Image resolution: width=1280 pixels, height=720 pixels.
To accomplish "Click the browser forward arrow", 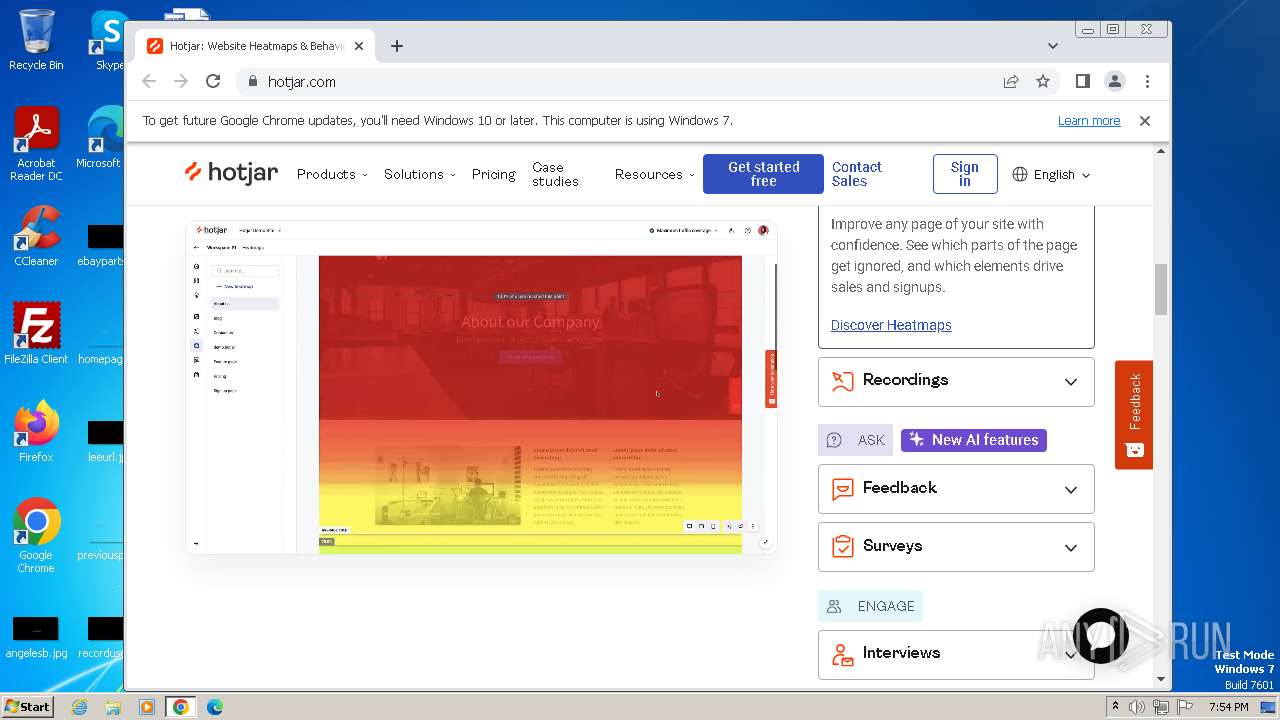I will pyautogui.click(x=181, y=81).
